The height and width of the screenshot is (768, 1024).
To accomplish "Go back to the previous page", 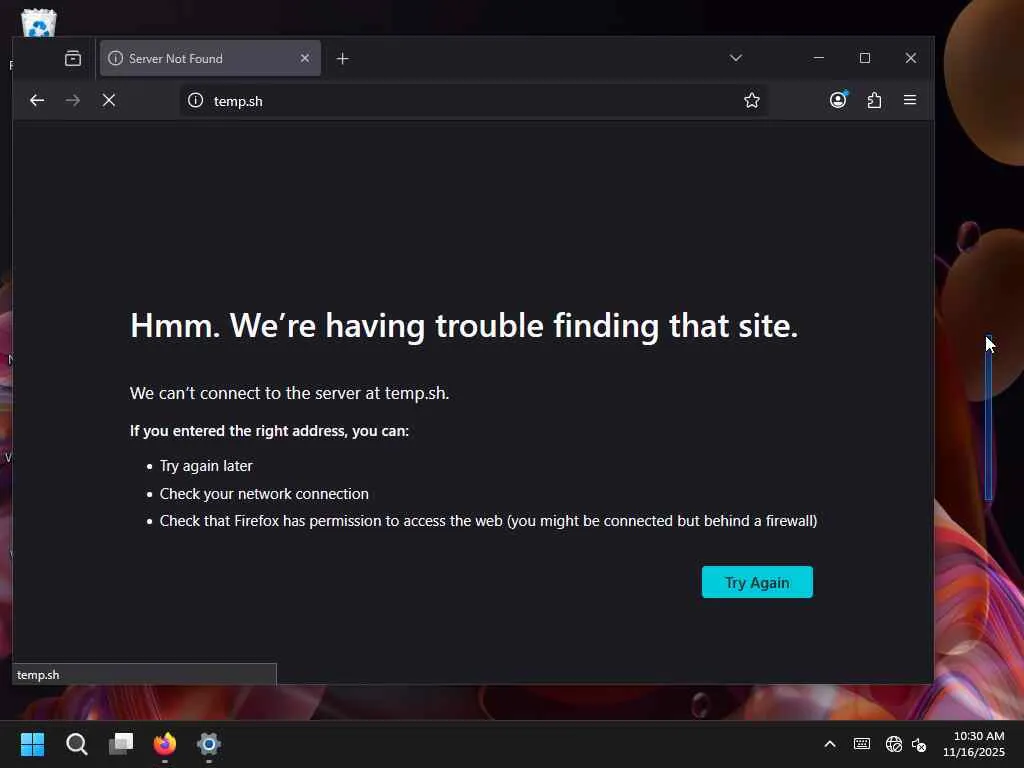I will click(37, 101).
